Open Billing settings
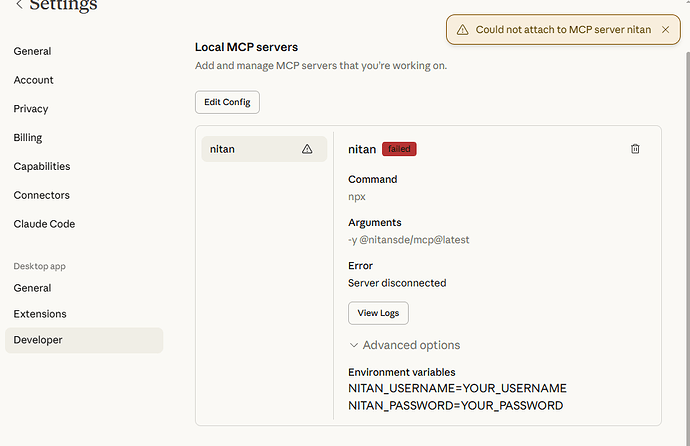Viewport: 690px width, 446px height. point(28,138)
